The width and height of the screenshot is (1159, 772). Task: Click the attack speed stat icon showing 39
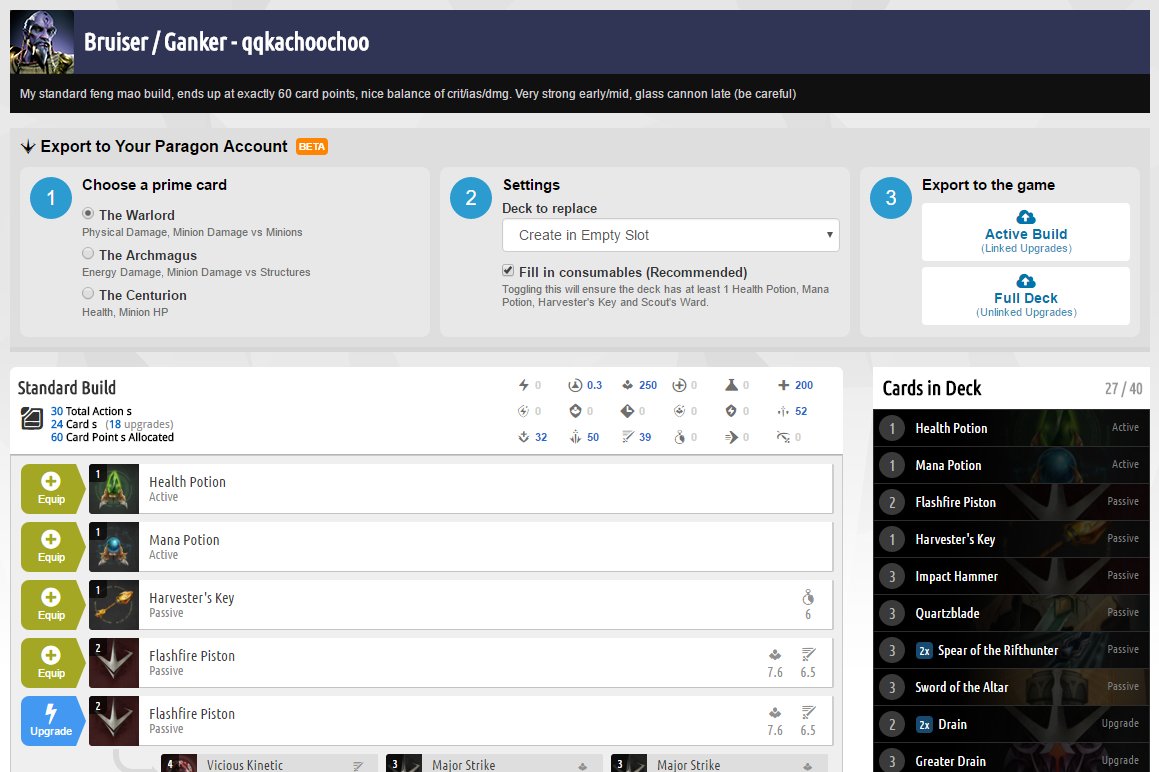[628, 437]
